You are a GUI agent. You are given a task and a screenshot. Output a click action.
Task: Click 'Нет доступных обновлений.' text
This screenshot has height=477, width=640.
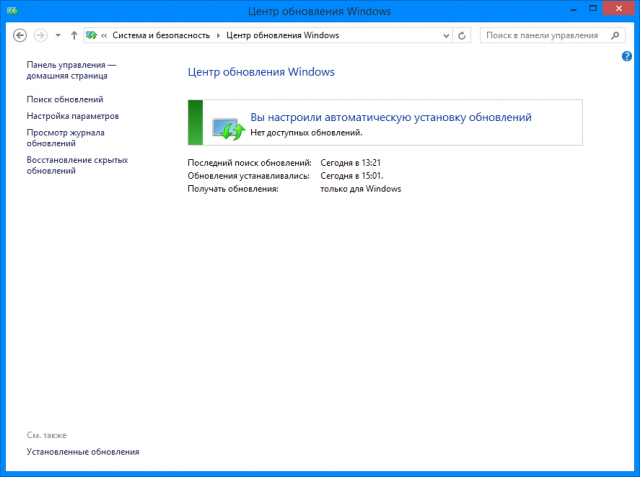point(306,133)
